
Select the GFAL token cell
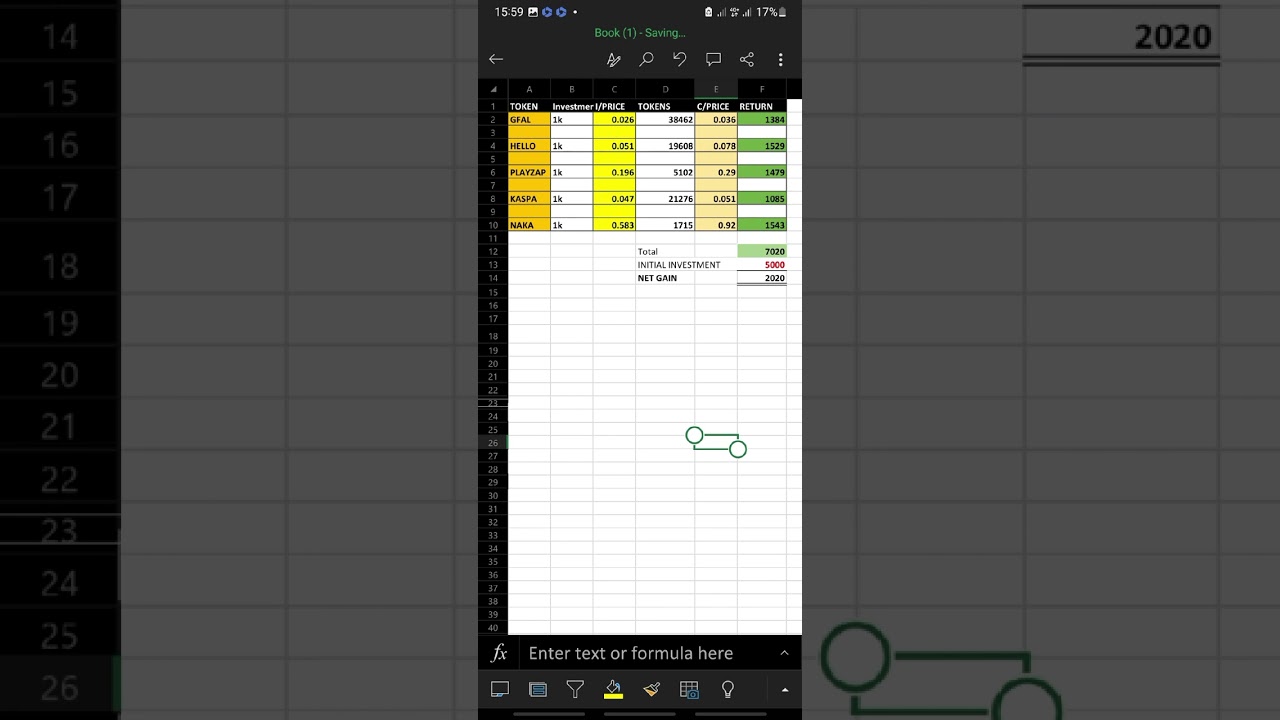coord(529,120)
